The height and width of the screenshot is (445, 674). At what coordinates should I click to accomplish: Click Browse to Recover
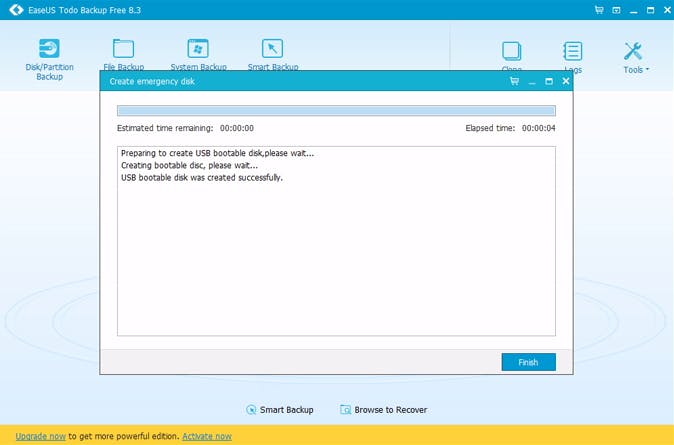(x=383, y=410)
